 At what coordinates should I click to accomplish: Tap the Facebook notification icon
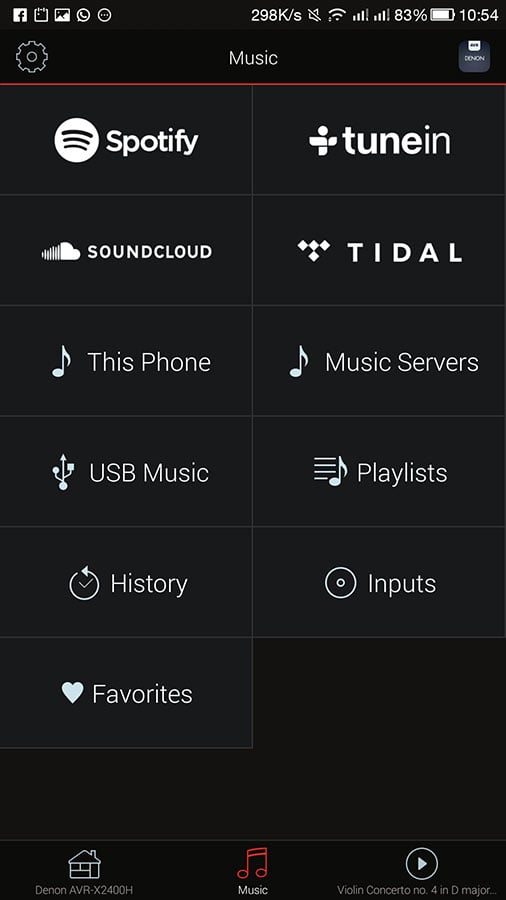click(20, 15)
